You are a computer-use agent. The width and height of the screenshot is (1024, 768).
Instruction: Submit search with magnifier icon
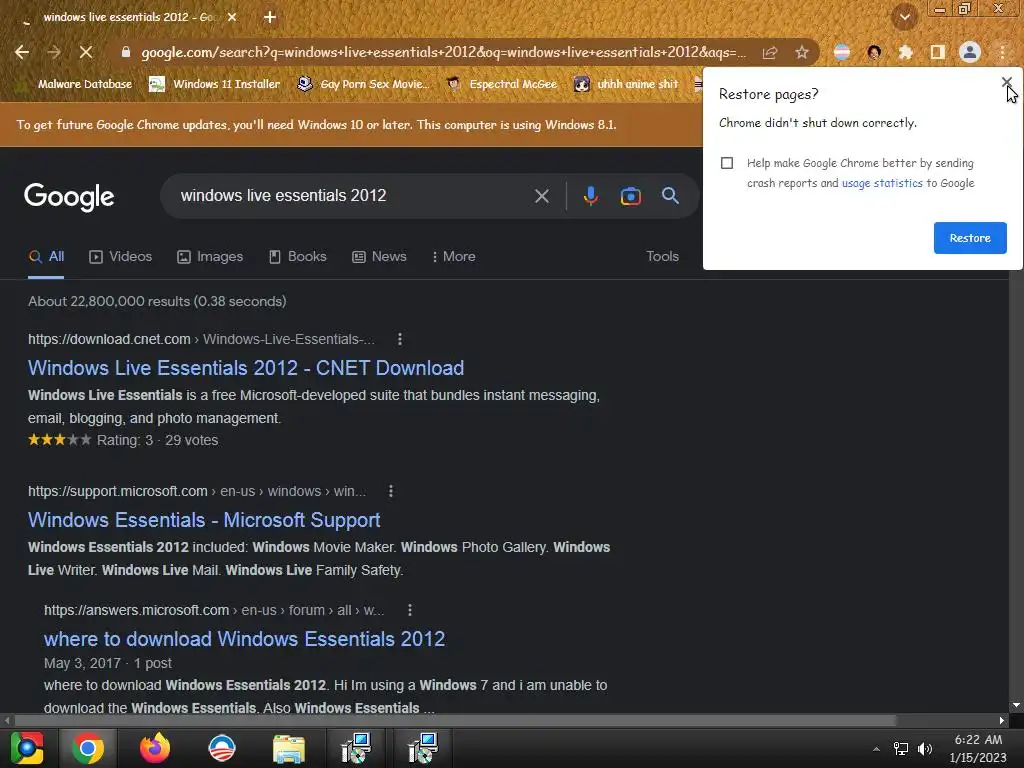[670, 196]
